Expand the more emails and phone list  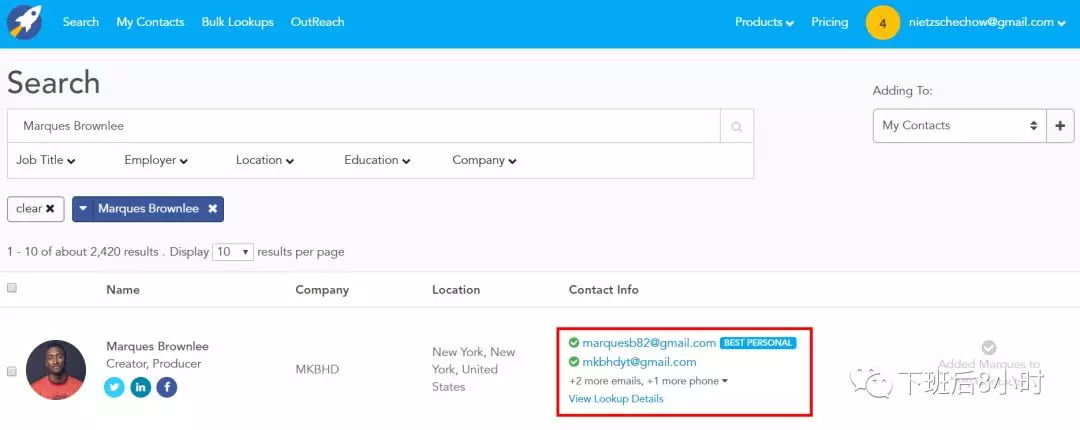648,381
